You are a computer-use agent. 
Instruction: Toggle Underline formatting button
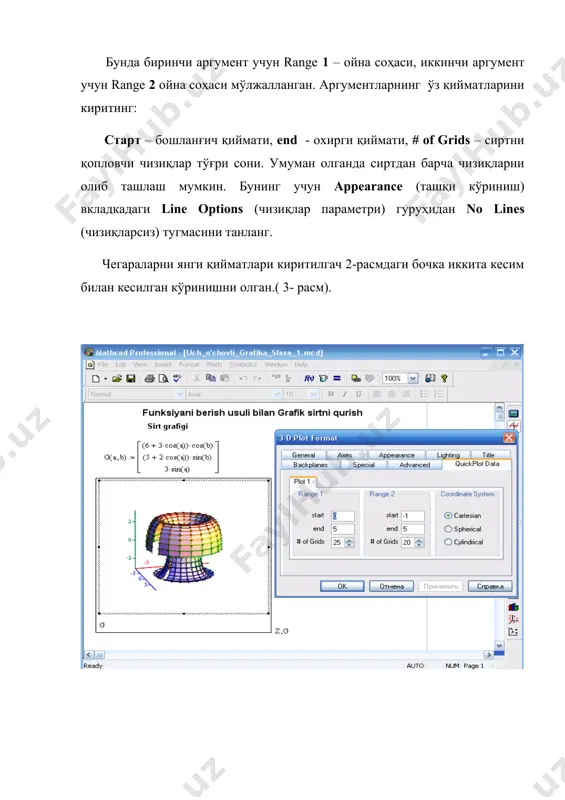pos(358,394)
